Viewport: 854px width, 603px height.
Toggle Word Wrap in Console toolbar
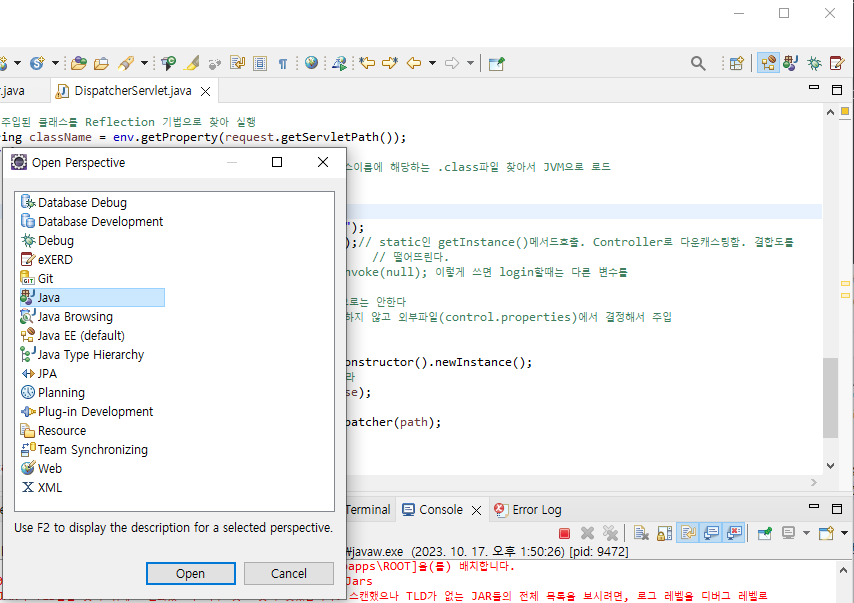(688, 533)
